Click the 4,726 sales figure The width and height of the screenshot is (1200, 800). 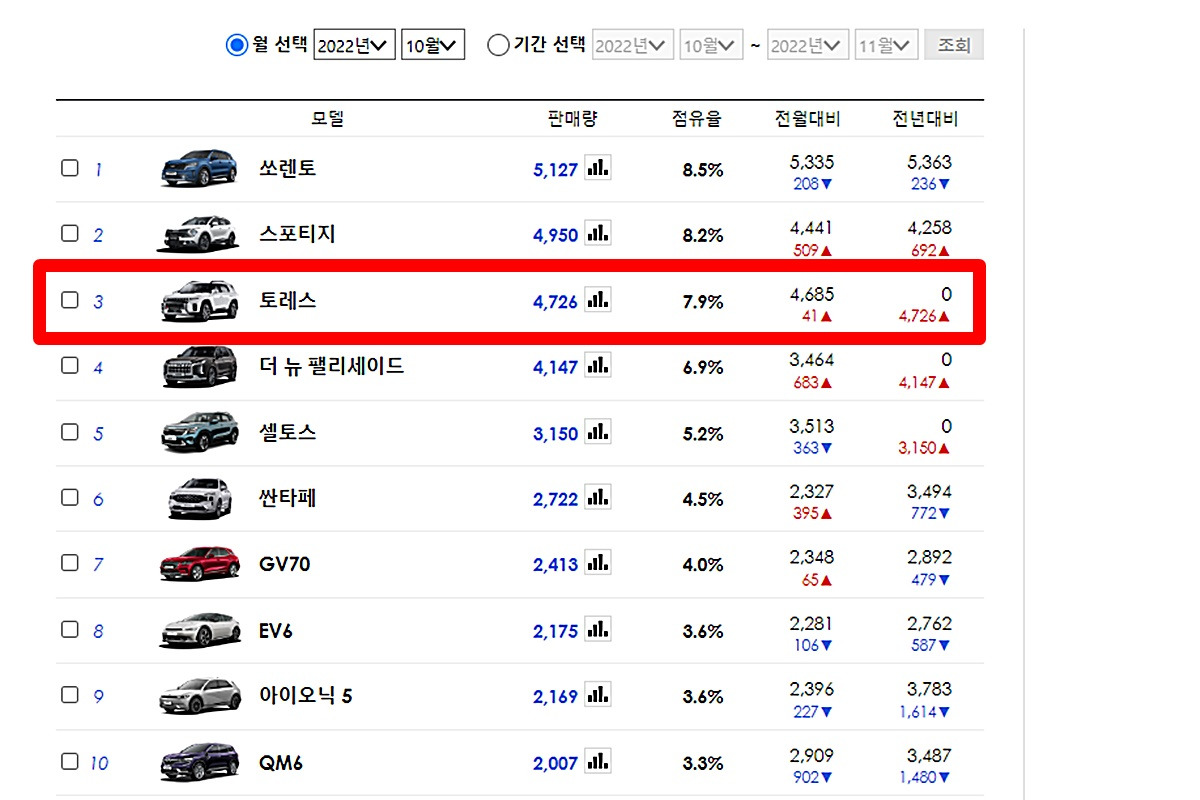tap(556, 302)
